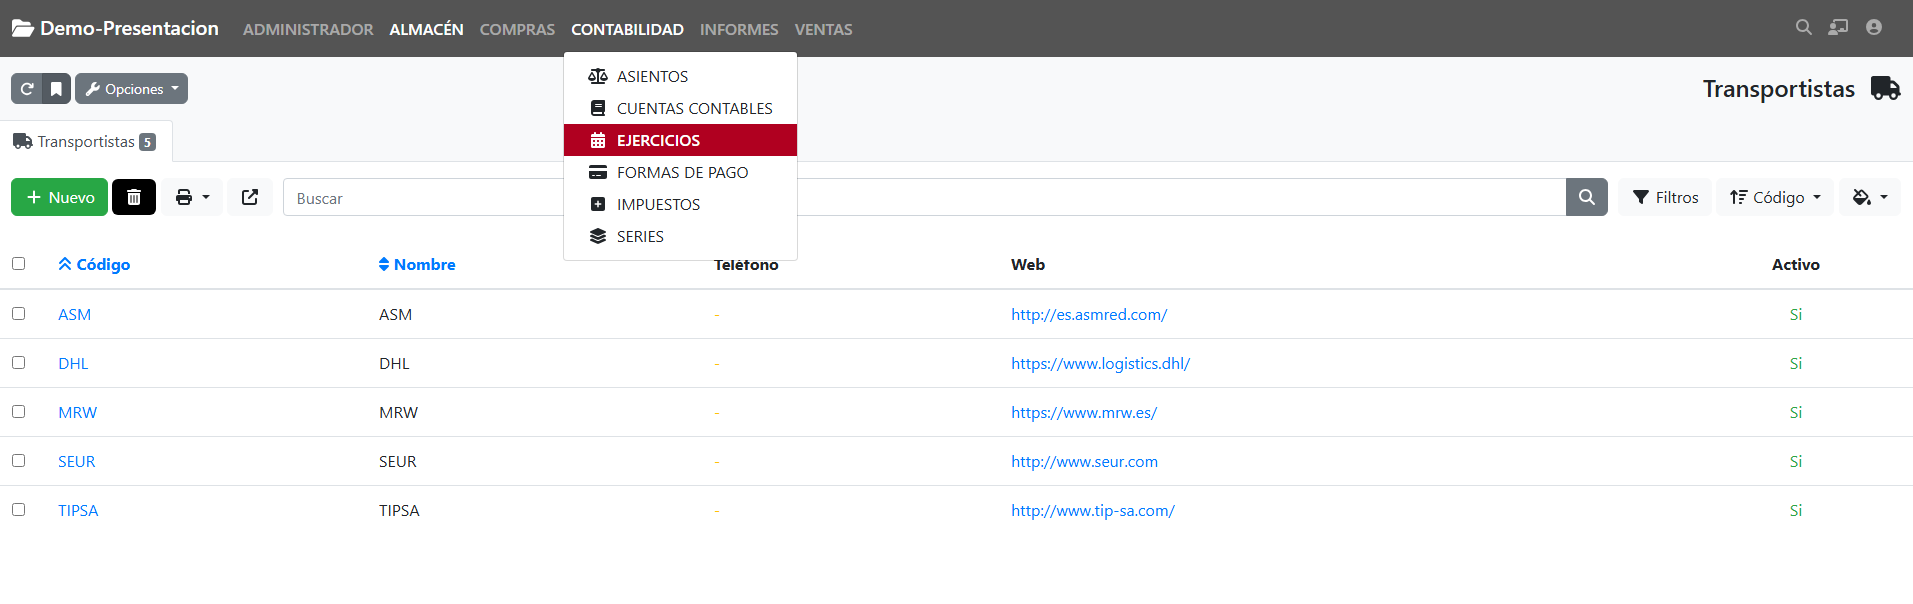Click the black trash delete button
Viewport: 1913px width, 604px height.
(x=134, y=198)
